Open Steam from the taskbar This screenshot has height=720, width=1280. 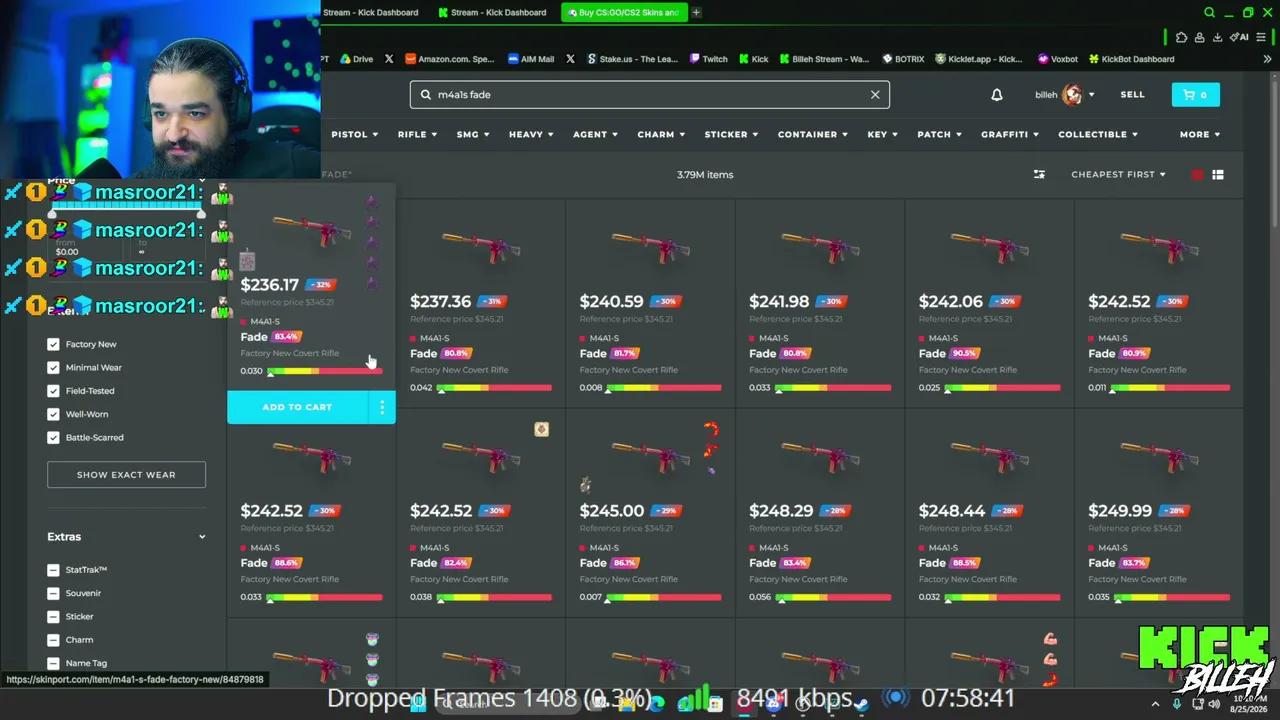click(x=861, y=704)
